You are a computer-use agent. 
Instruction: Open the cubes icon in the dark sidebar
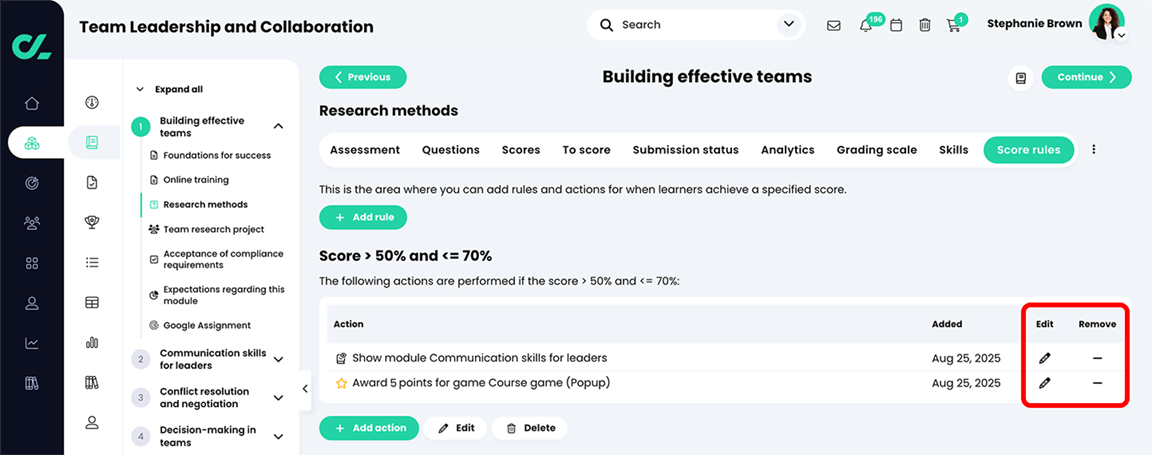(32, 143)
